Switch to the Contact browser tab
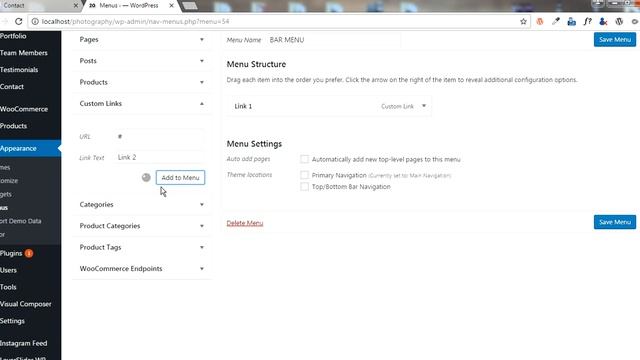The image size is (640, 360). point(39,6)
